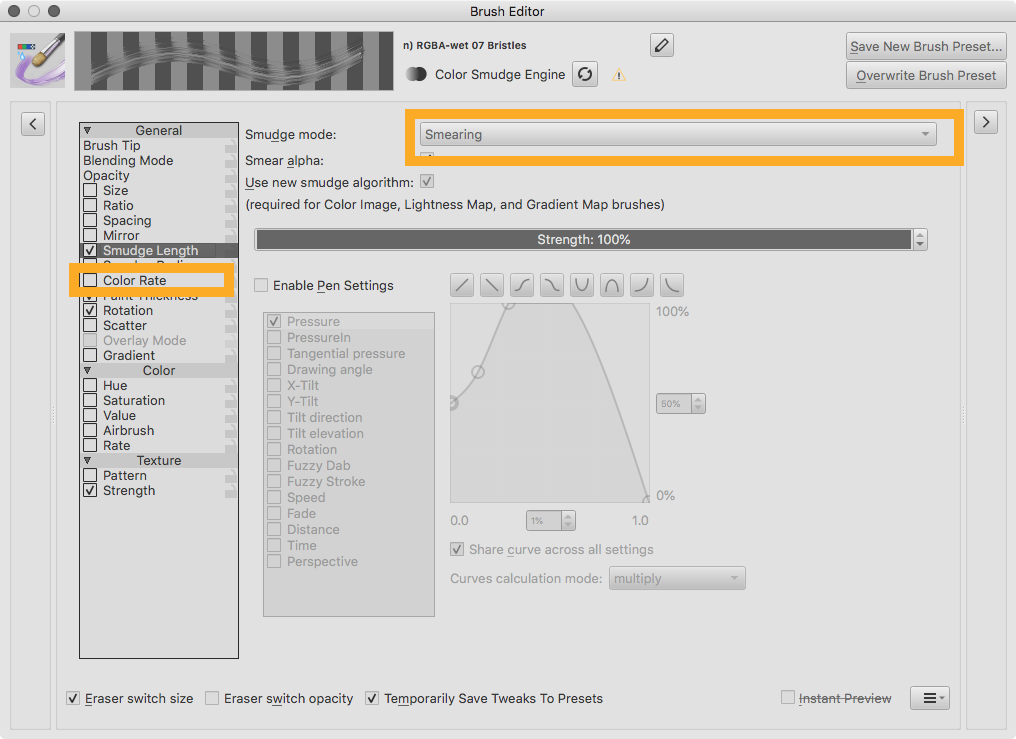Toggle the Pressure sensor checkbox
The width and height of the screenshot is (1016, 739).
pyautogui.click(x=274, y=321)
